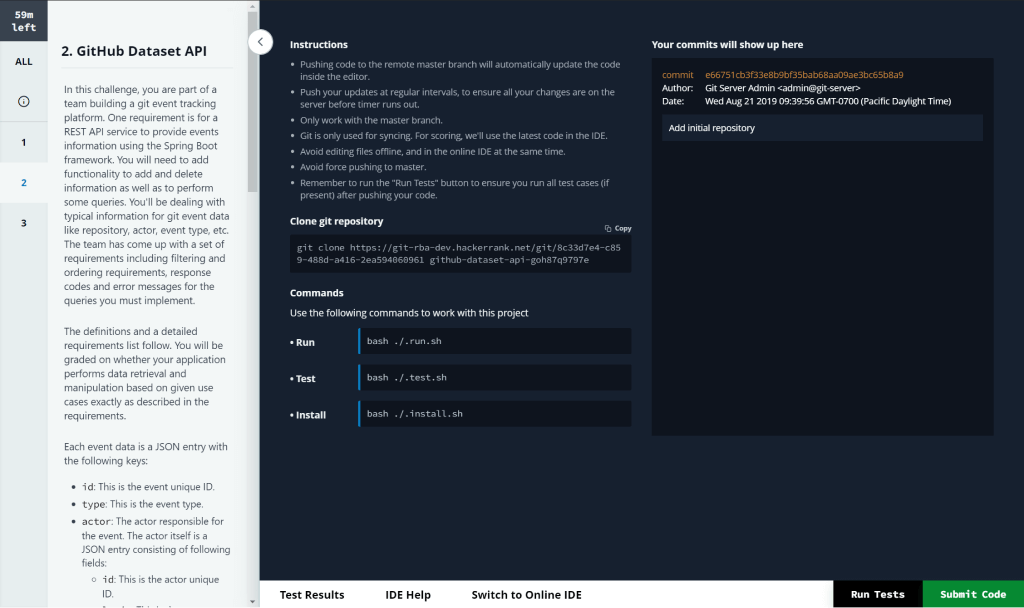Go to question 2
The image size is (1024, 608).
click(24, 183)
